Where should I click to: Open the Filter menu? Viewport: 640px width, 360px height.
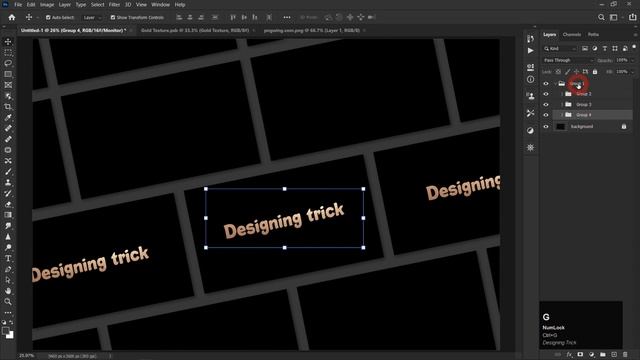[114, 4]
